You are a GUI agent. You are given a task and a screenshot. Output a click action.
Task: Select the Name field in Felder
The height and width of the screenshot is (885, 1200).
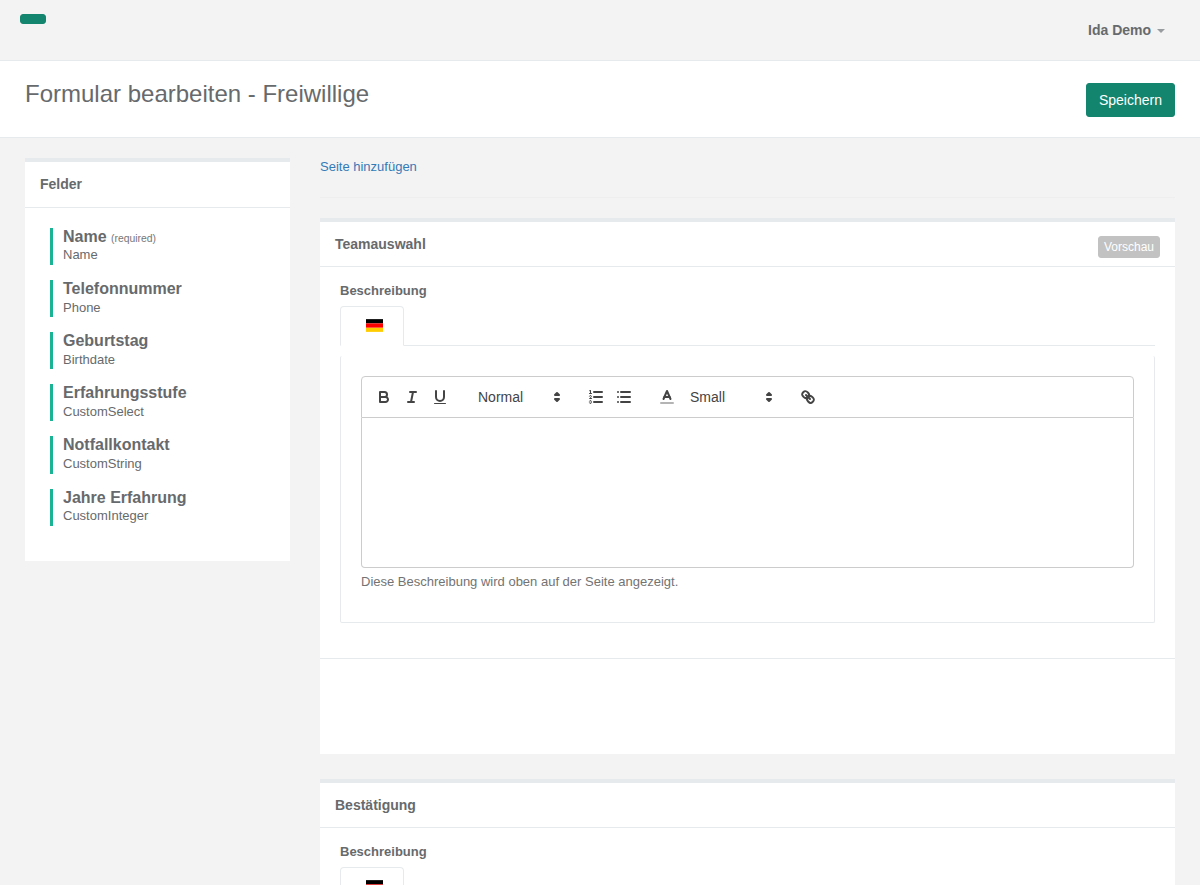coord(160,245)
